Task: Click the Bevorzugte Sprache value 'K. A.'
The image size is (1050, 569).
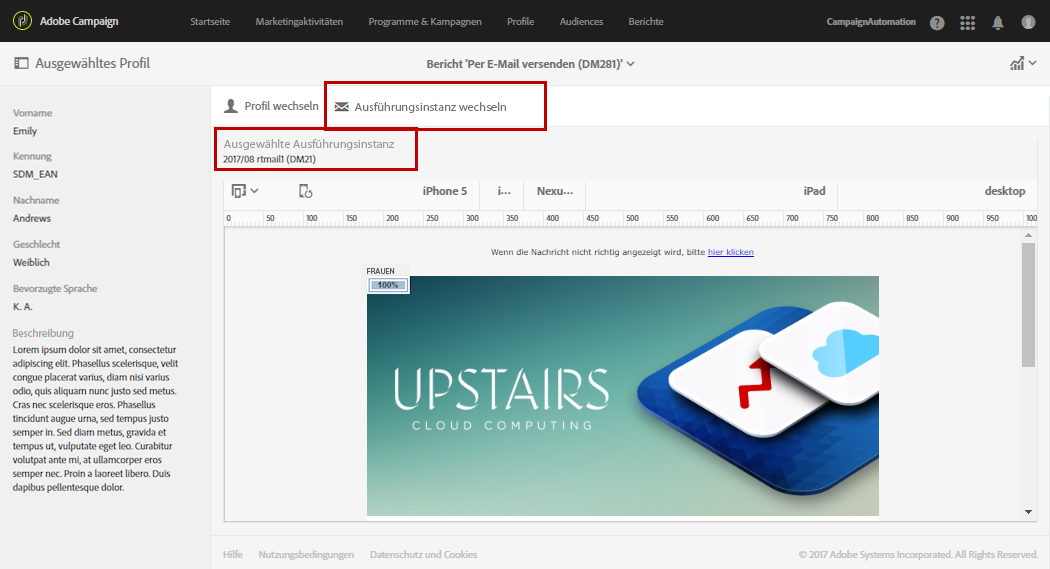Action: coord(22,307)
